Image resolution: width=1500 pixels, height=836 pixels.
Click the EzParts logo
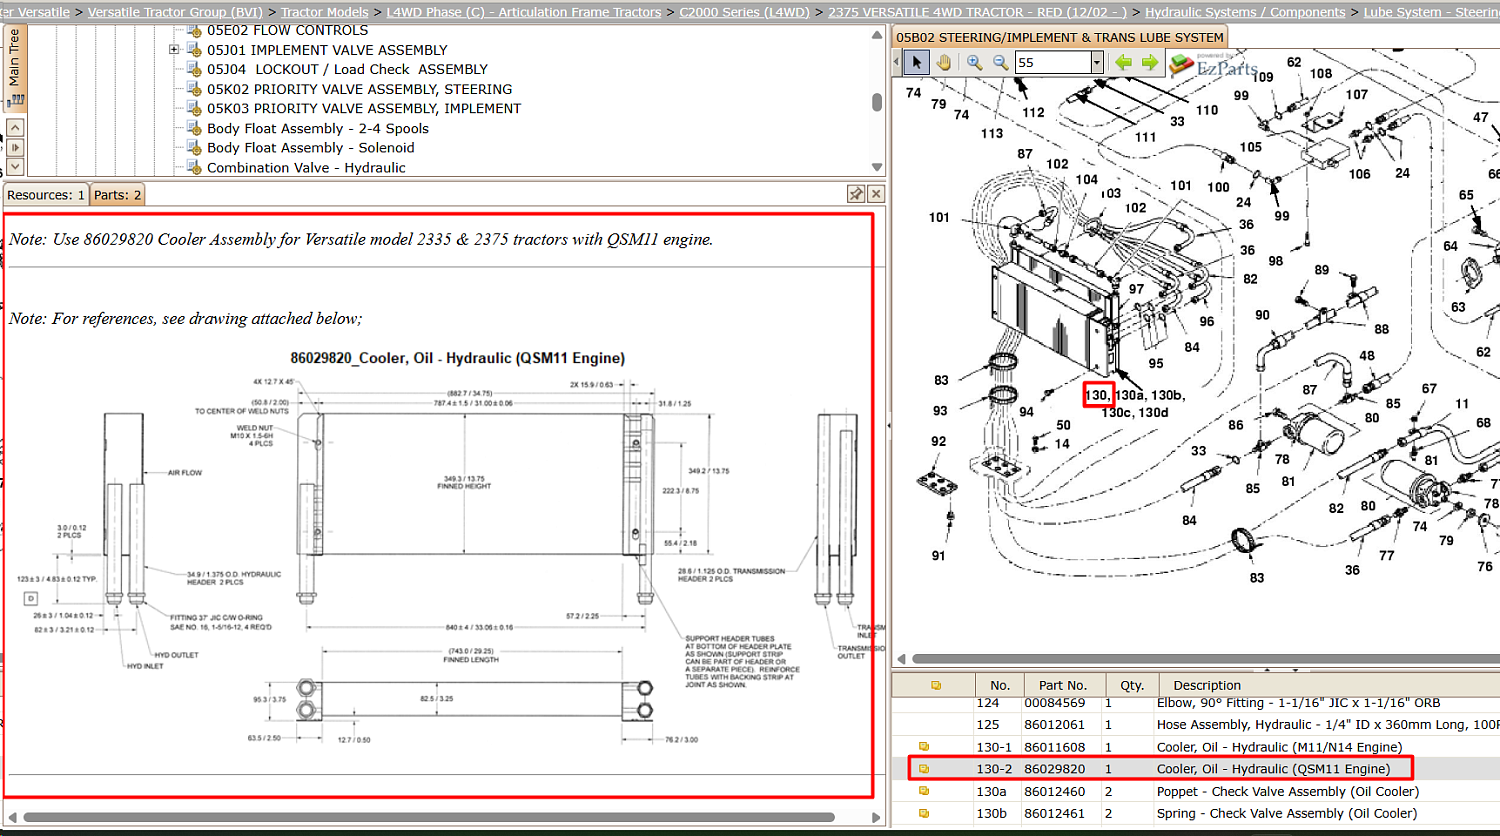coord(1214,65)
